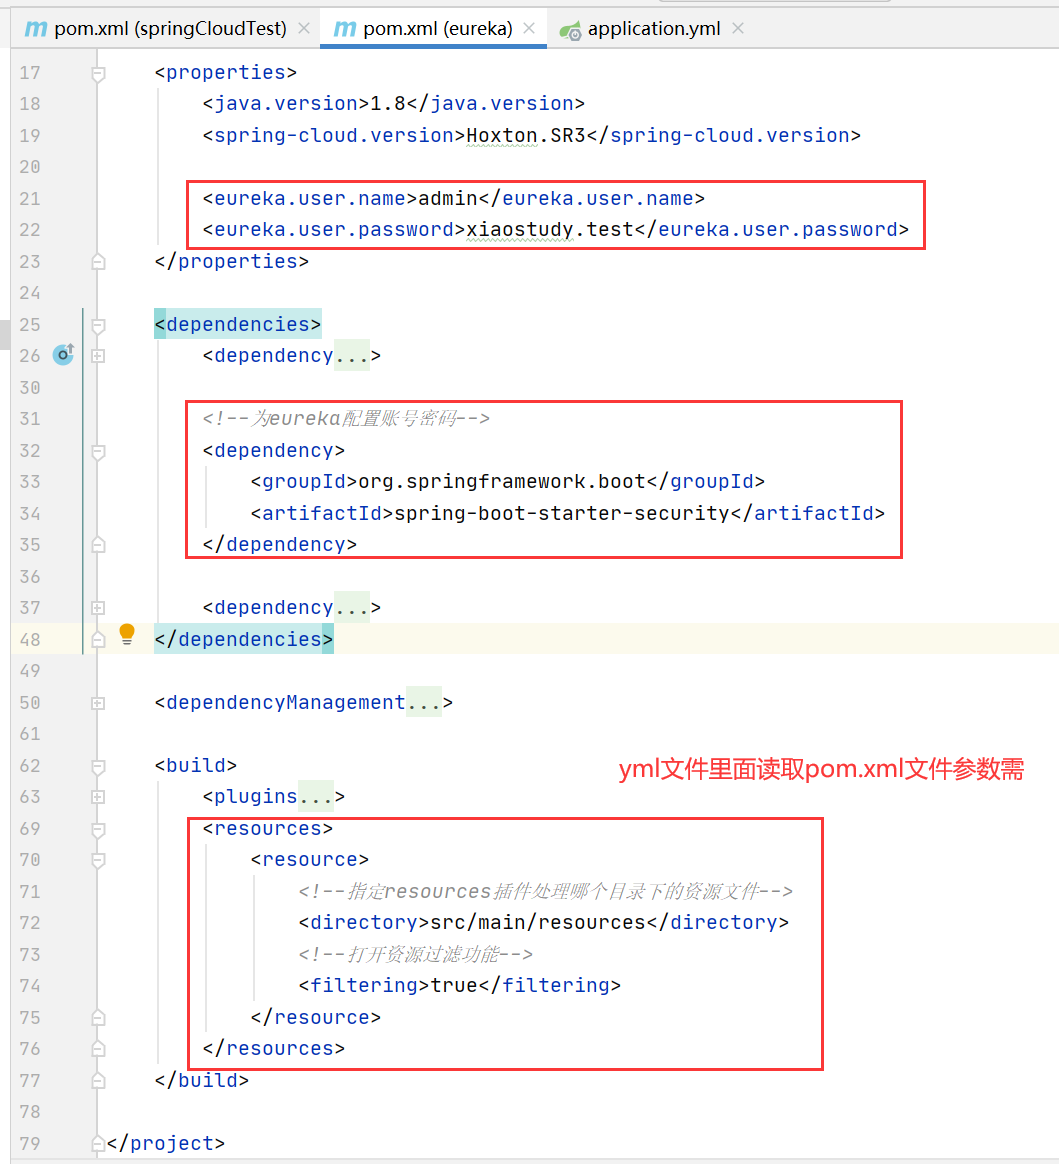Expand the folded plugins at line 63

[x=98, y=797]
